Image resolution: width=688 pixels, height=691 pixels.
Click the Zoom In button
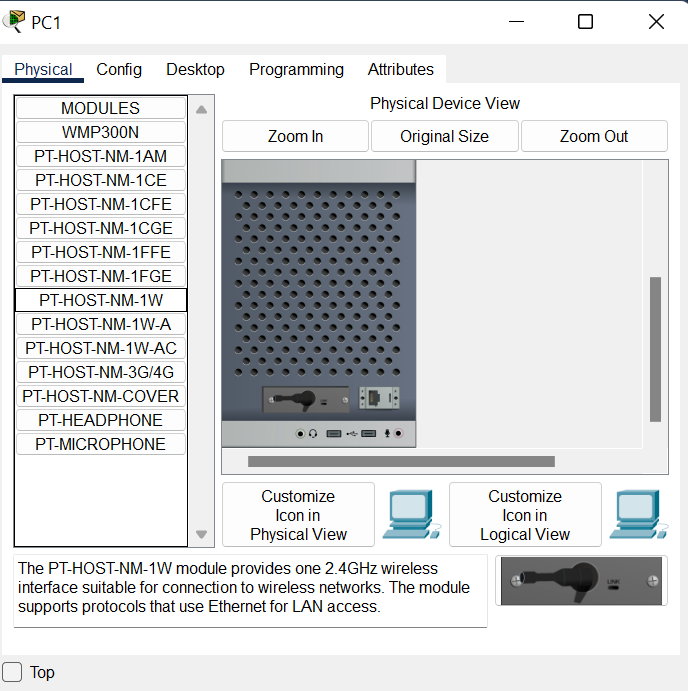tap(295, 136)
